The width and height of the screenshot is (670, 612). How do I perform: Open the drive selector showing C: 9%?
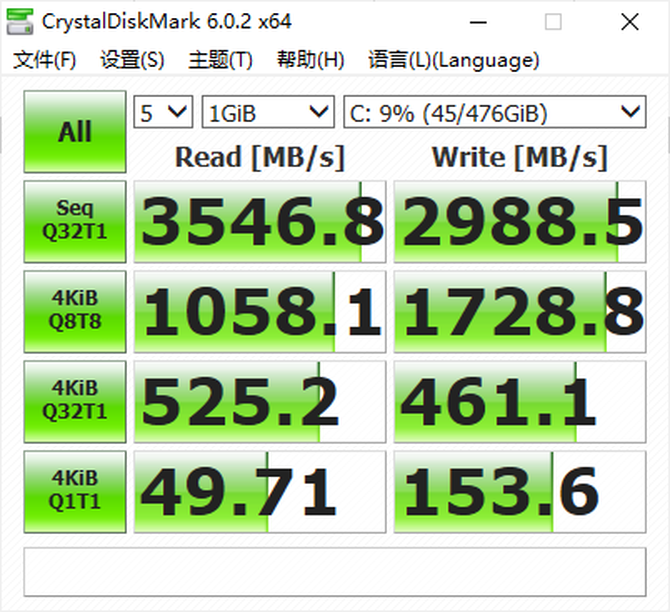pos(494,112)
